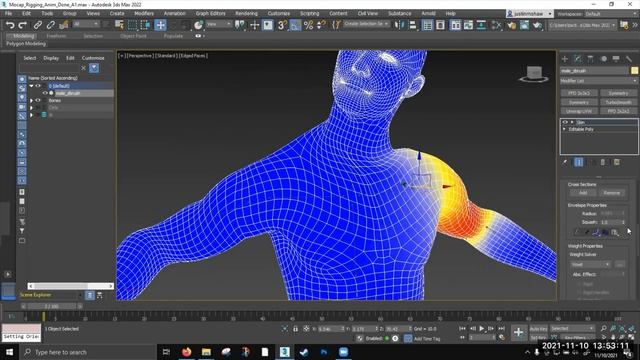Screen dimensions: 640x360
Task: Toggle visibility eye of 0 (default) layer
Action: pos(38,86)
